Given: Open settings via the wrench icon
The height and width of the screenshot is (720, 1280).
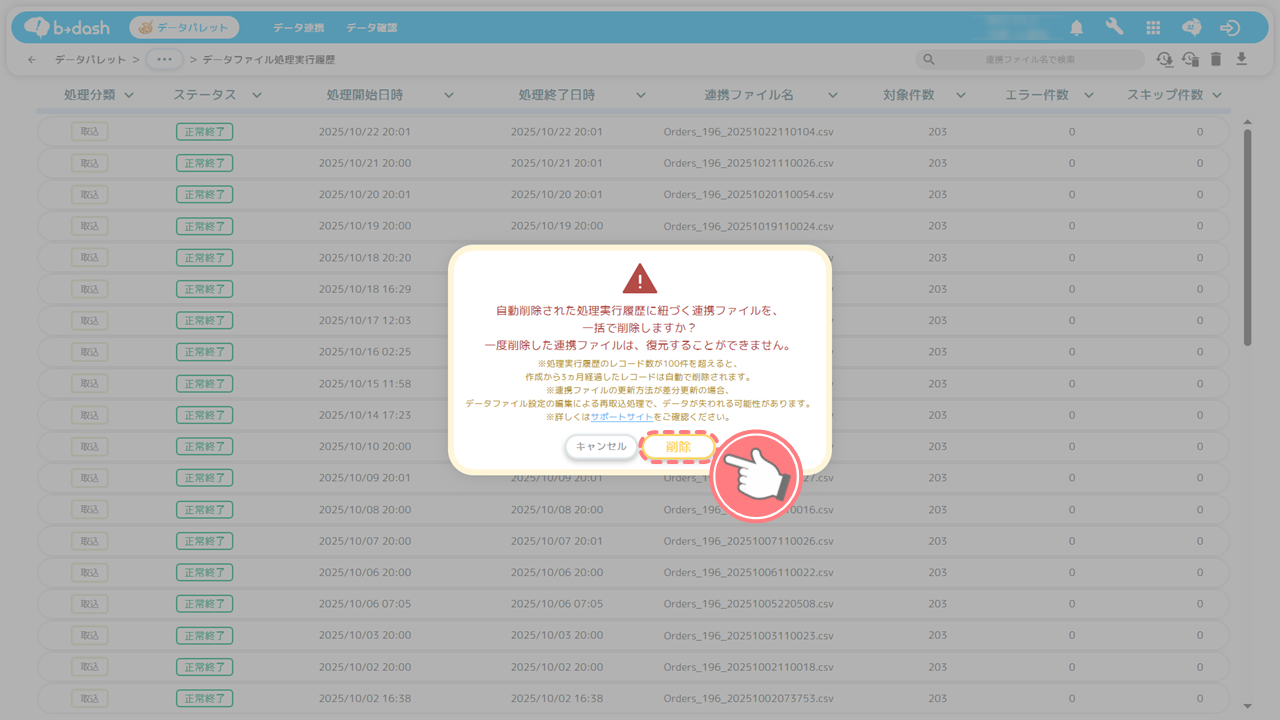Looking at the screenshot, I should 1114,28.
